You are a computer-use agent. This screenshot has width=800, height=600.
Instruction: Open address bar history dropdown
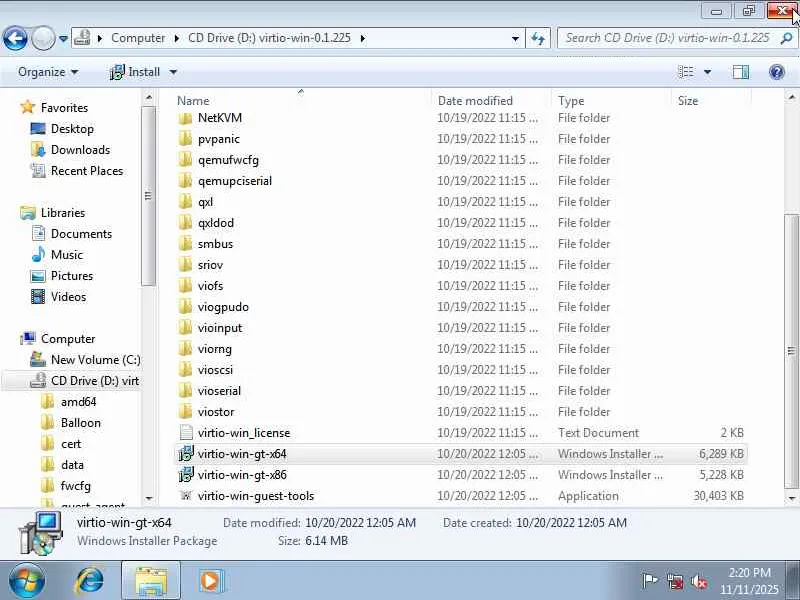(x=515, y=39)
